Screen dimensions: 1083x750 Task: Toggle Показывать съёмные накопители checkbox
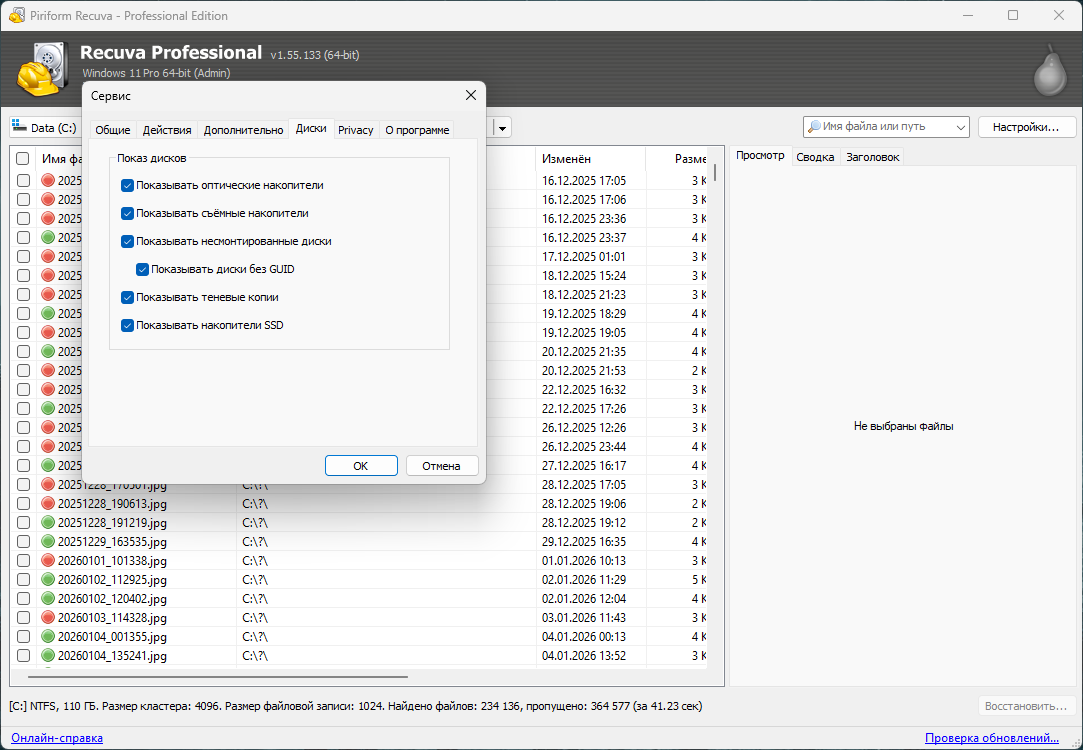(127, 213)
